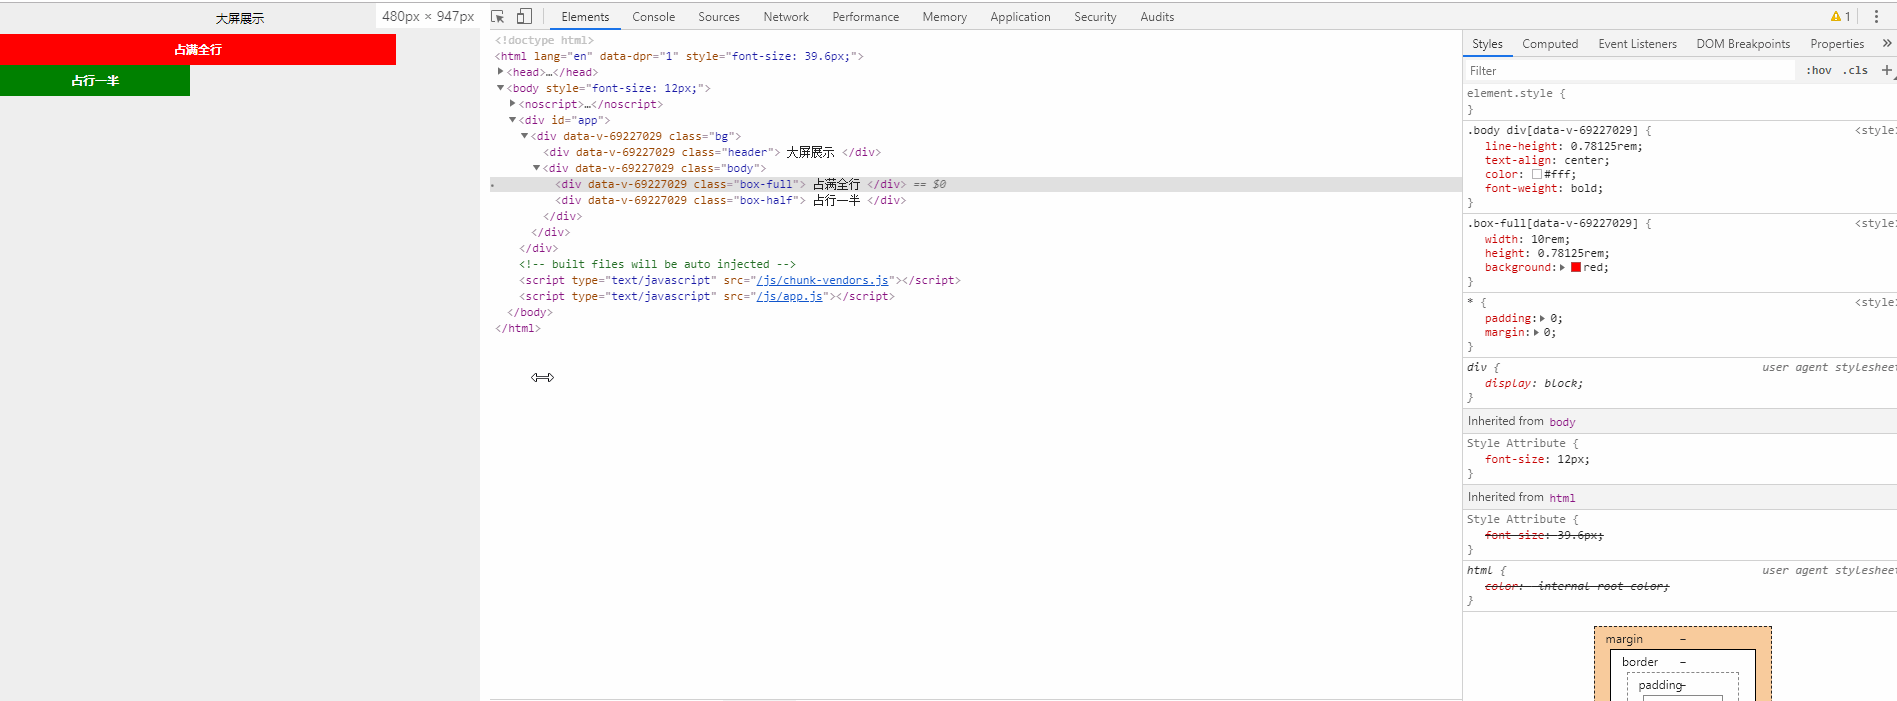Open the red background color swatch
The width and height of the screenshot is (1897, 701).
(x=1576, y=268)
